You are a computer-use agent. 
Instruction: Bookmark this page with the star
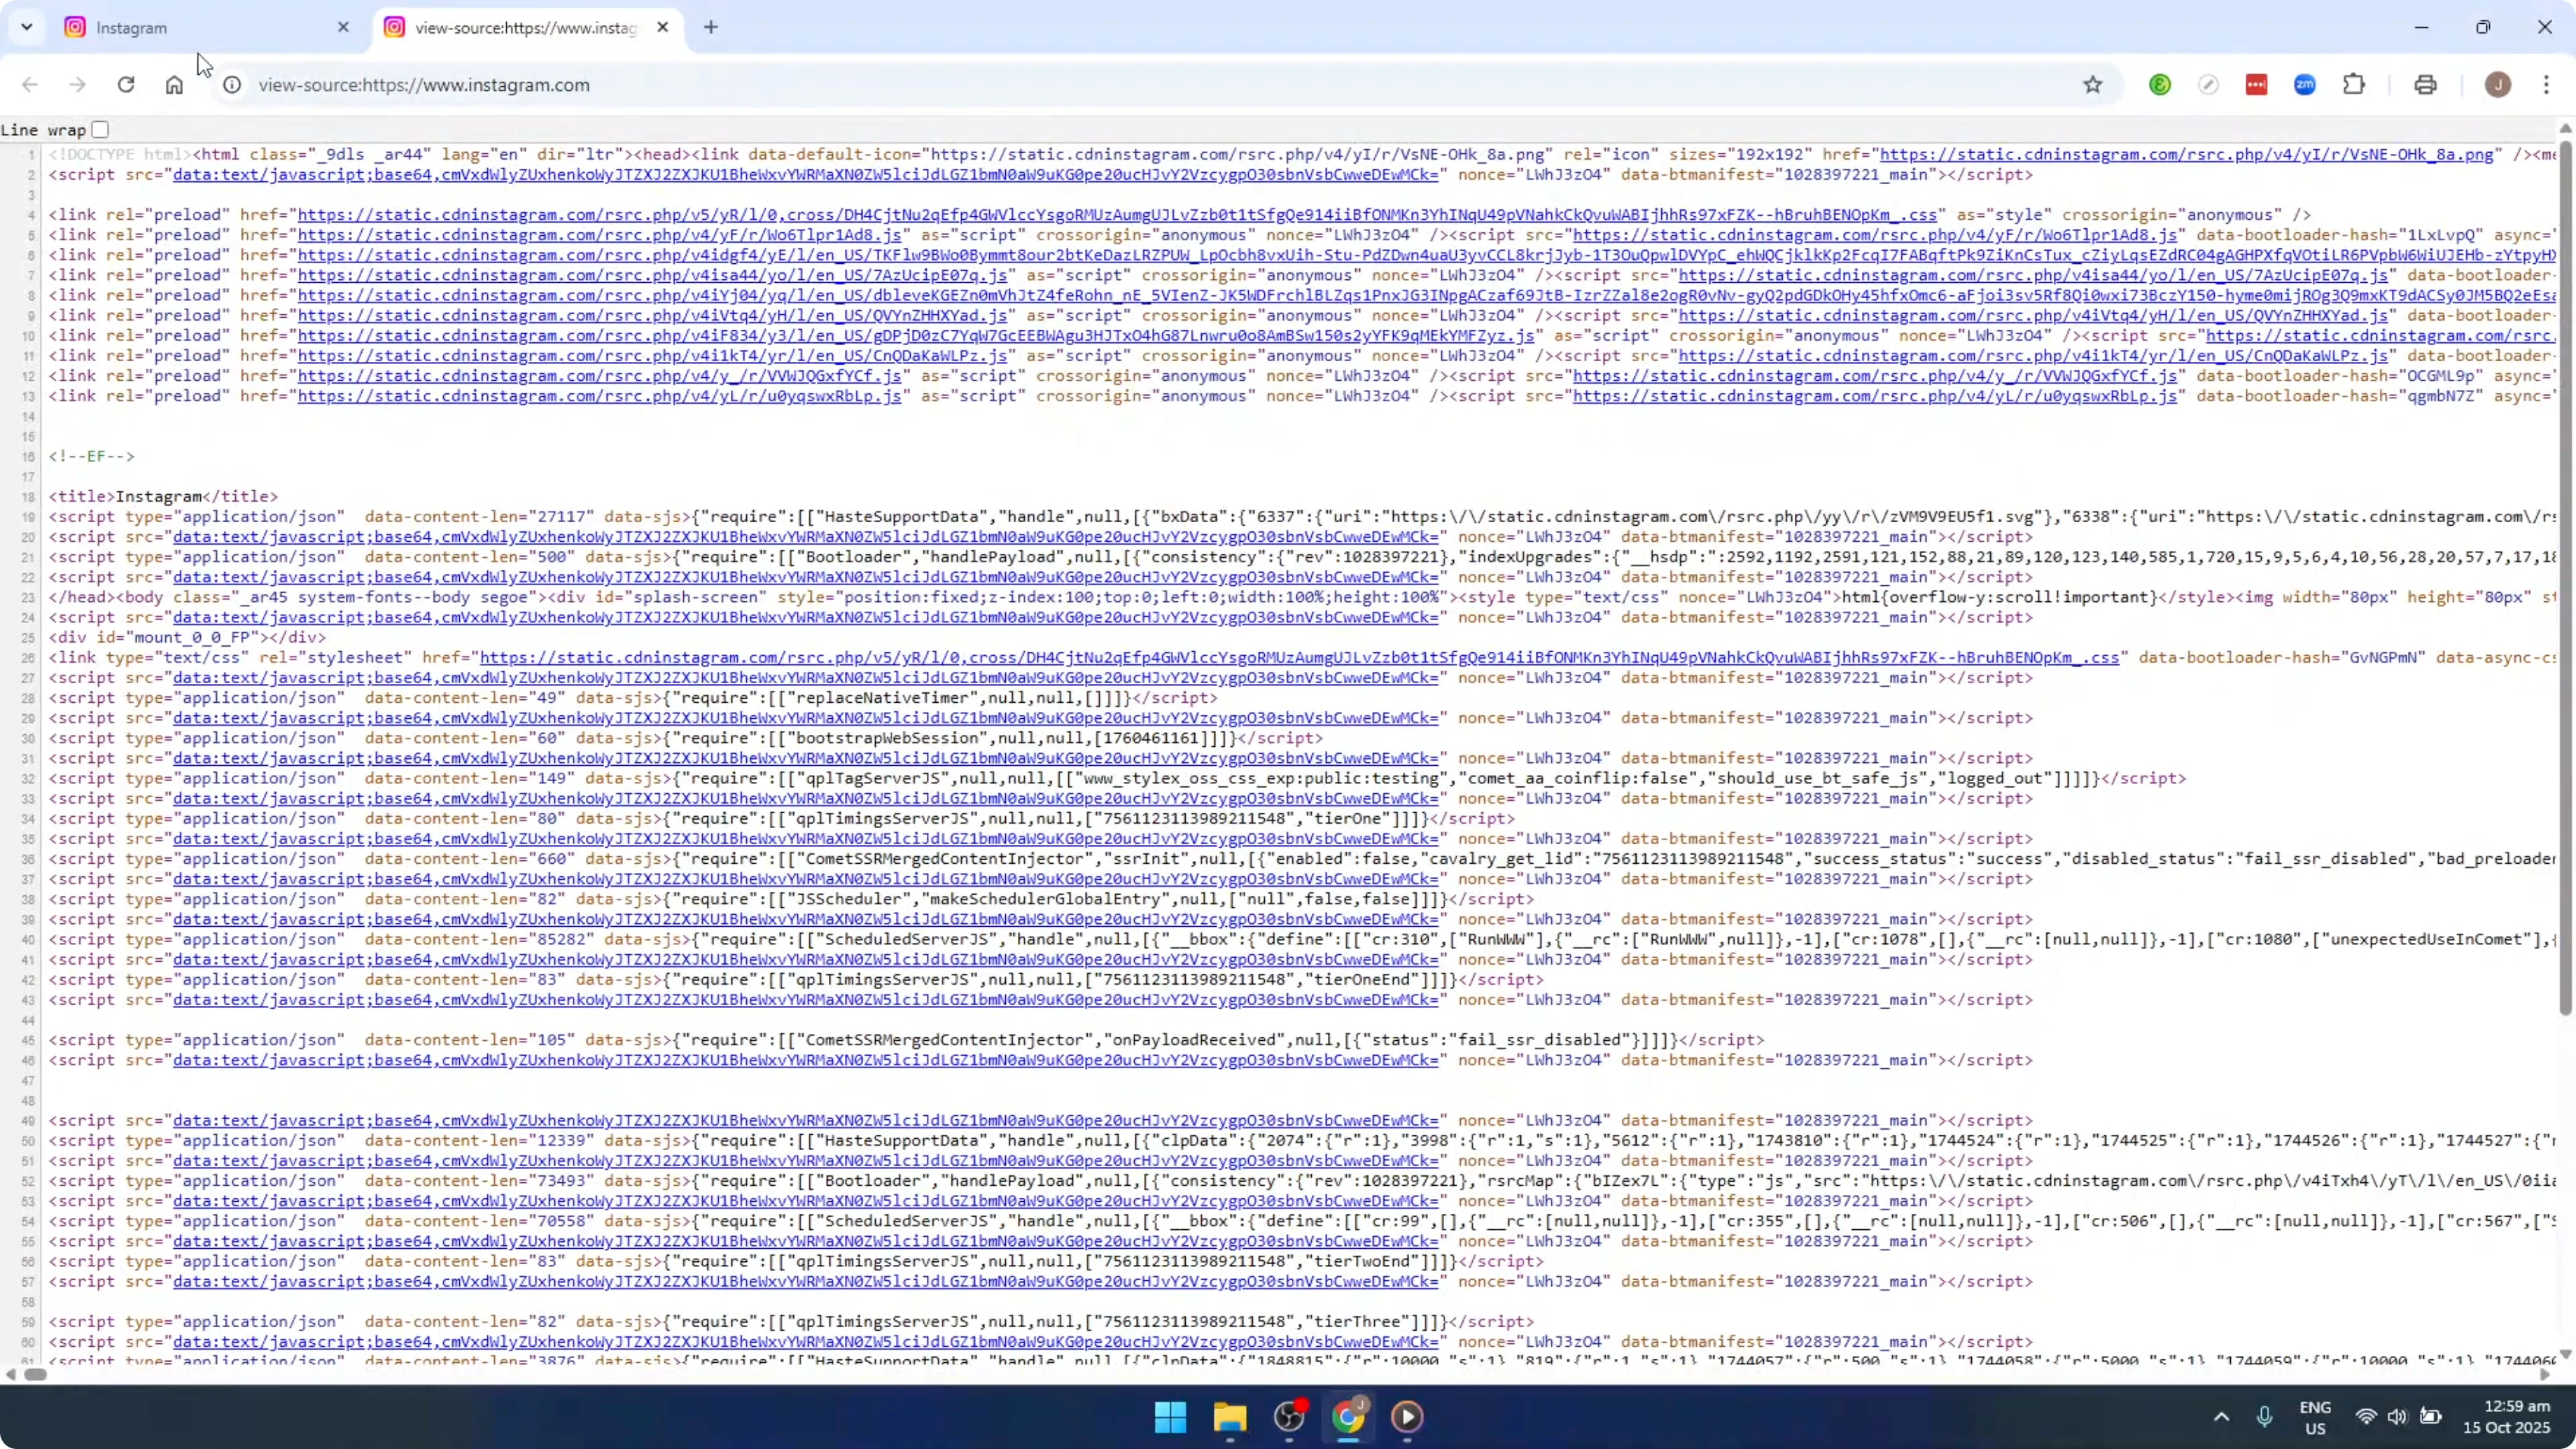click(2093, 85)
